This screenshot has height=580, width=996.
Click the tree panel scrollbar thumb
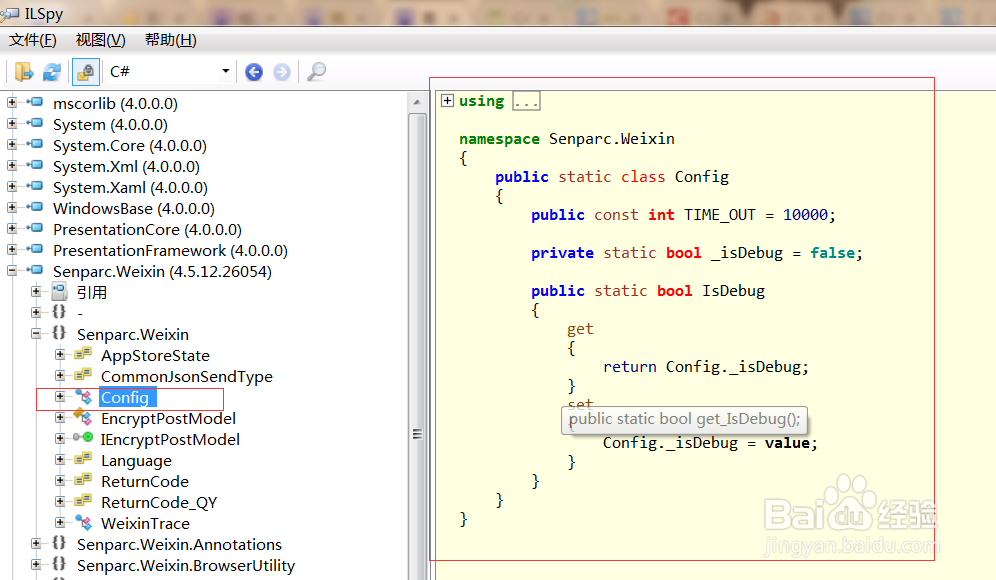point(417,346)
